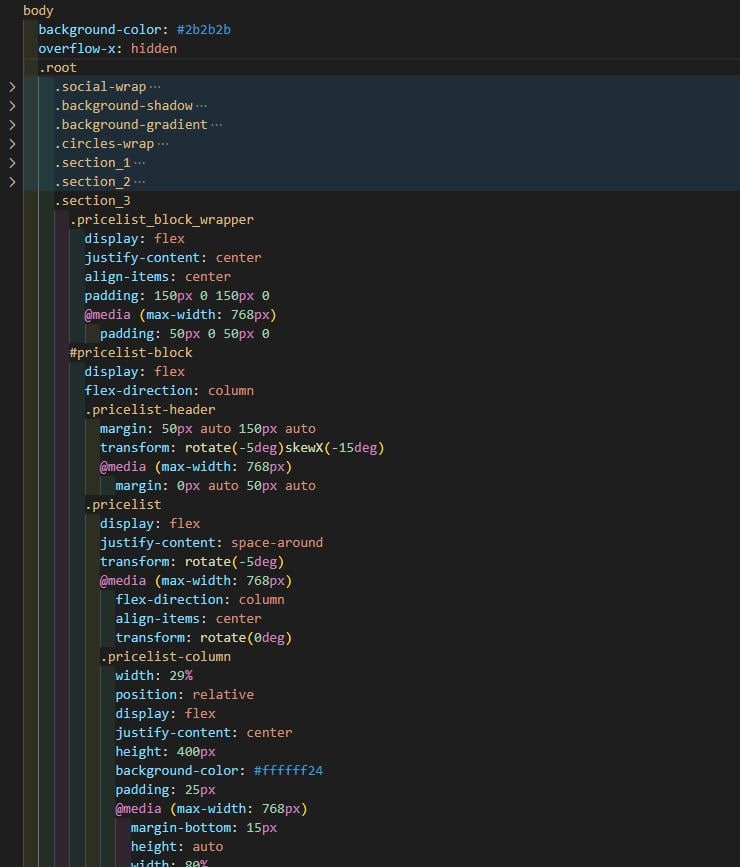Click the body selector on first line
This screenshot has height=867, width=740.
[38, 11]
